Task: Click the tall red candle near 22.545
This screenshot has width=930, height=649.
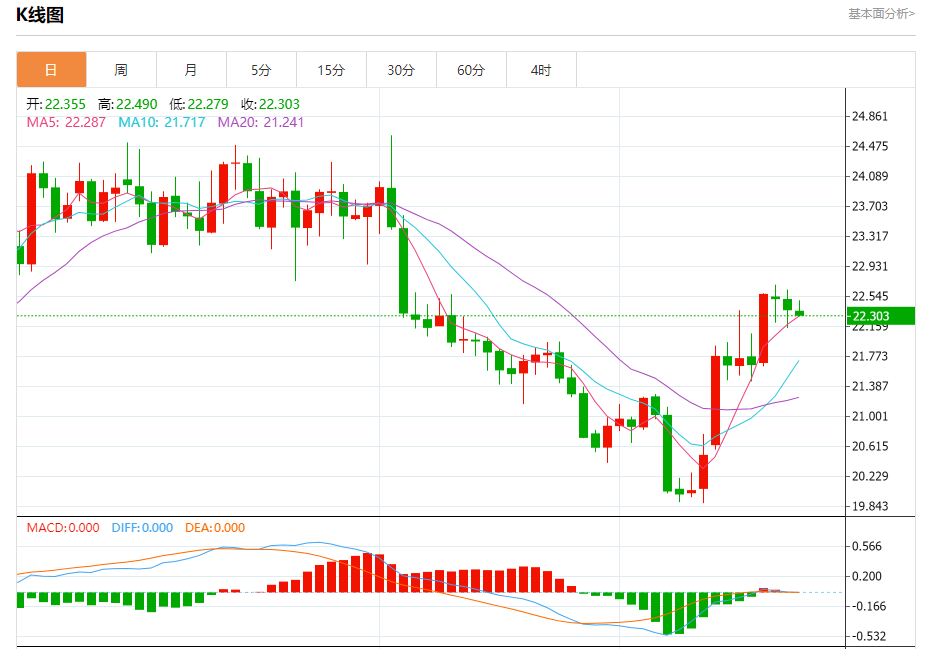Action: click(763, 328)
